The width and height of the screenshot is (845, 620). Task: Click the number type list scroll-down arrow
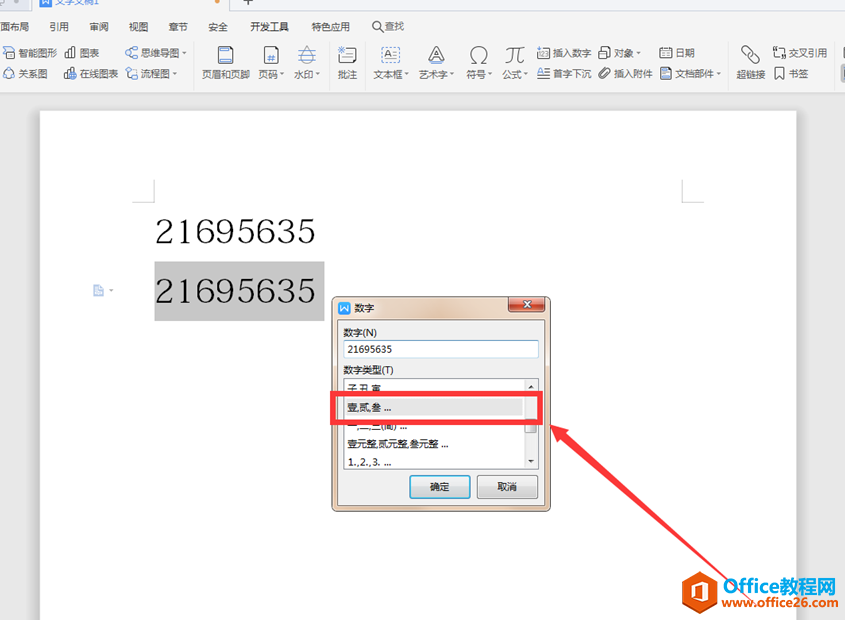coord(531,461)
